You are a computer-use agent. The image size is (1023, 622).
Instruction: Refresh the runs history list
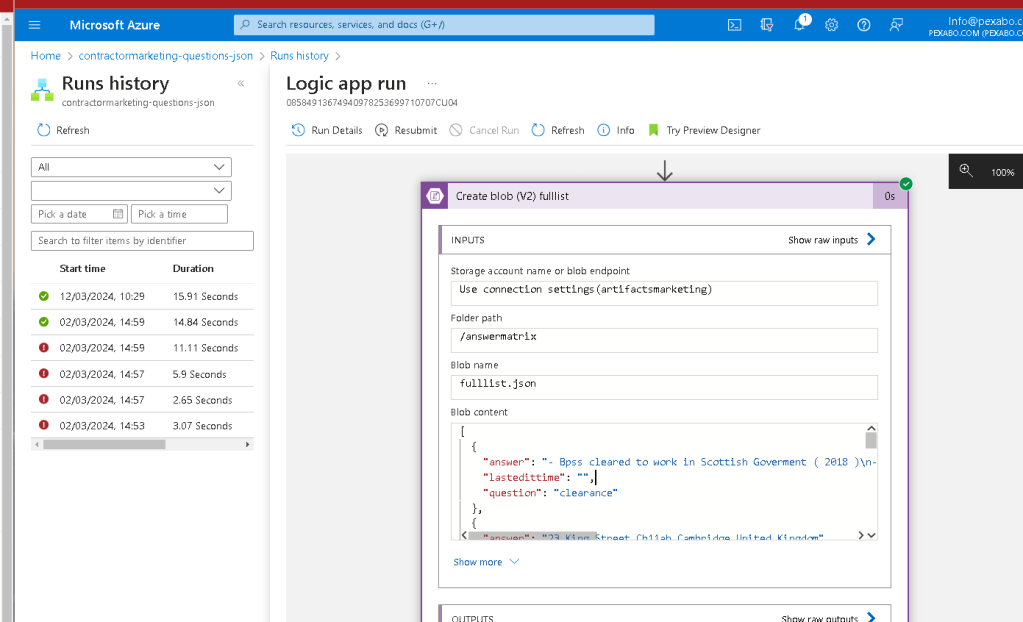pos(63,130)
